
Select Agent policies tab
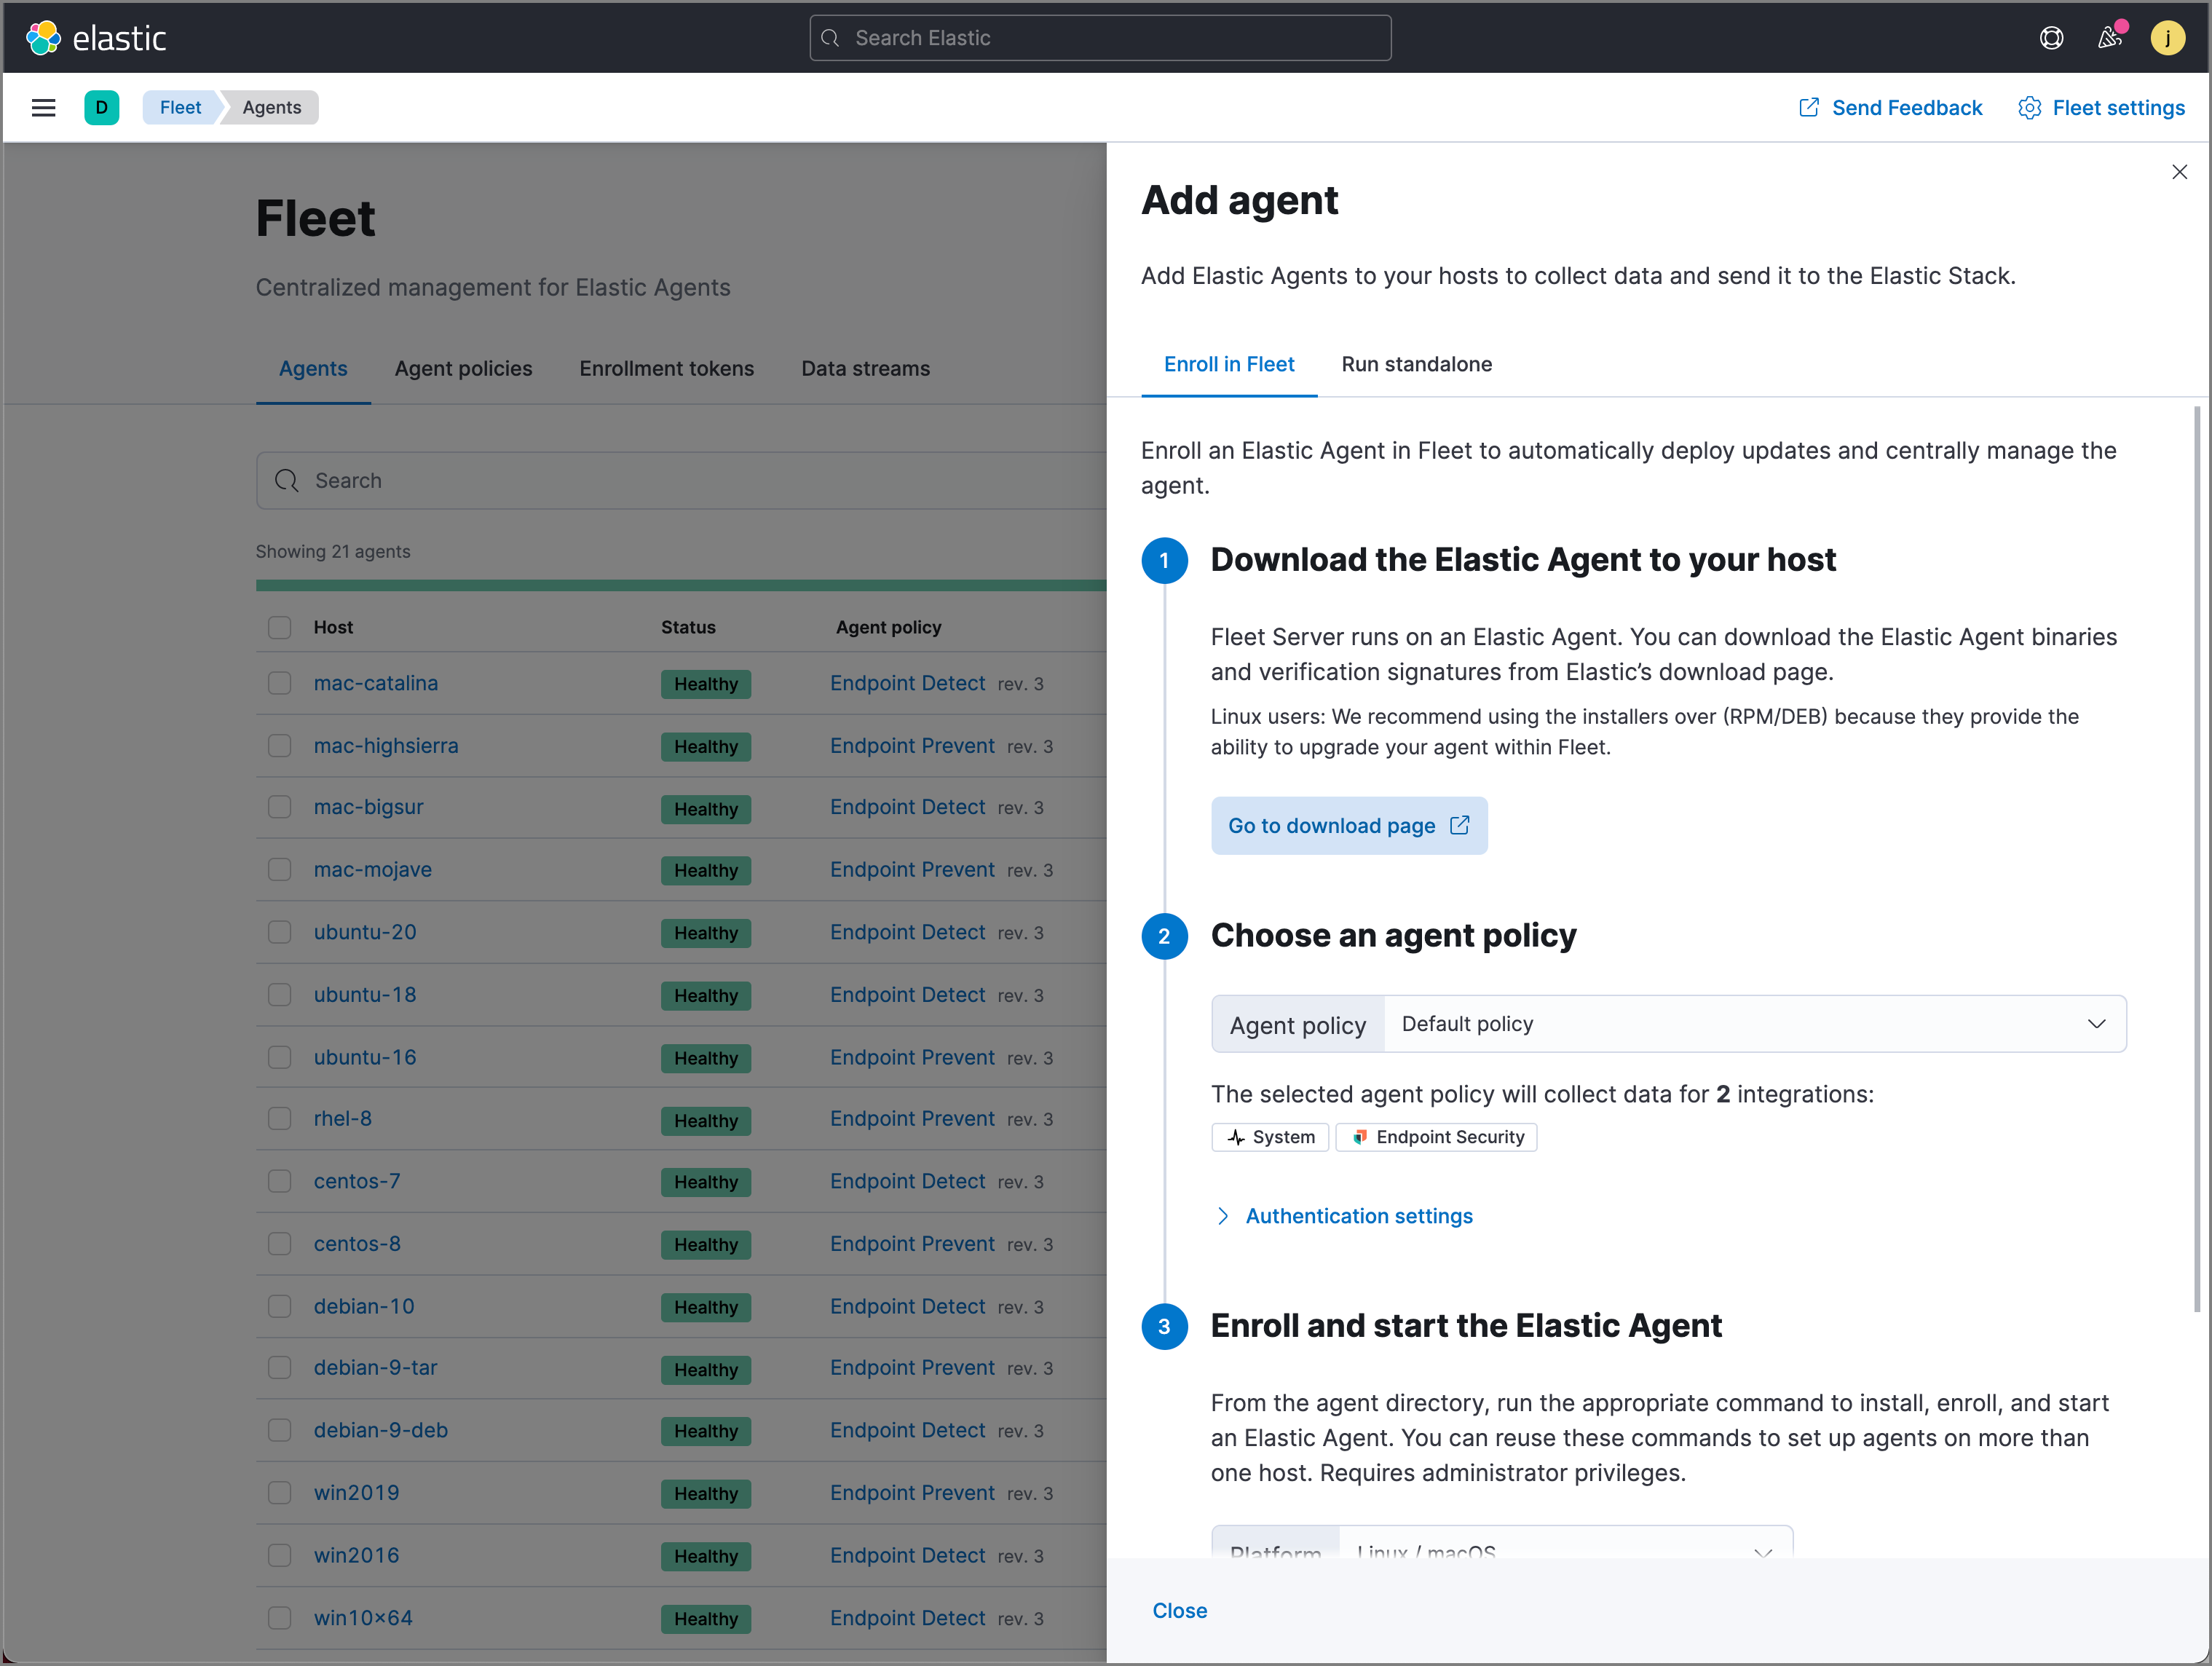(x=462, y=368)
